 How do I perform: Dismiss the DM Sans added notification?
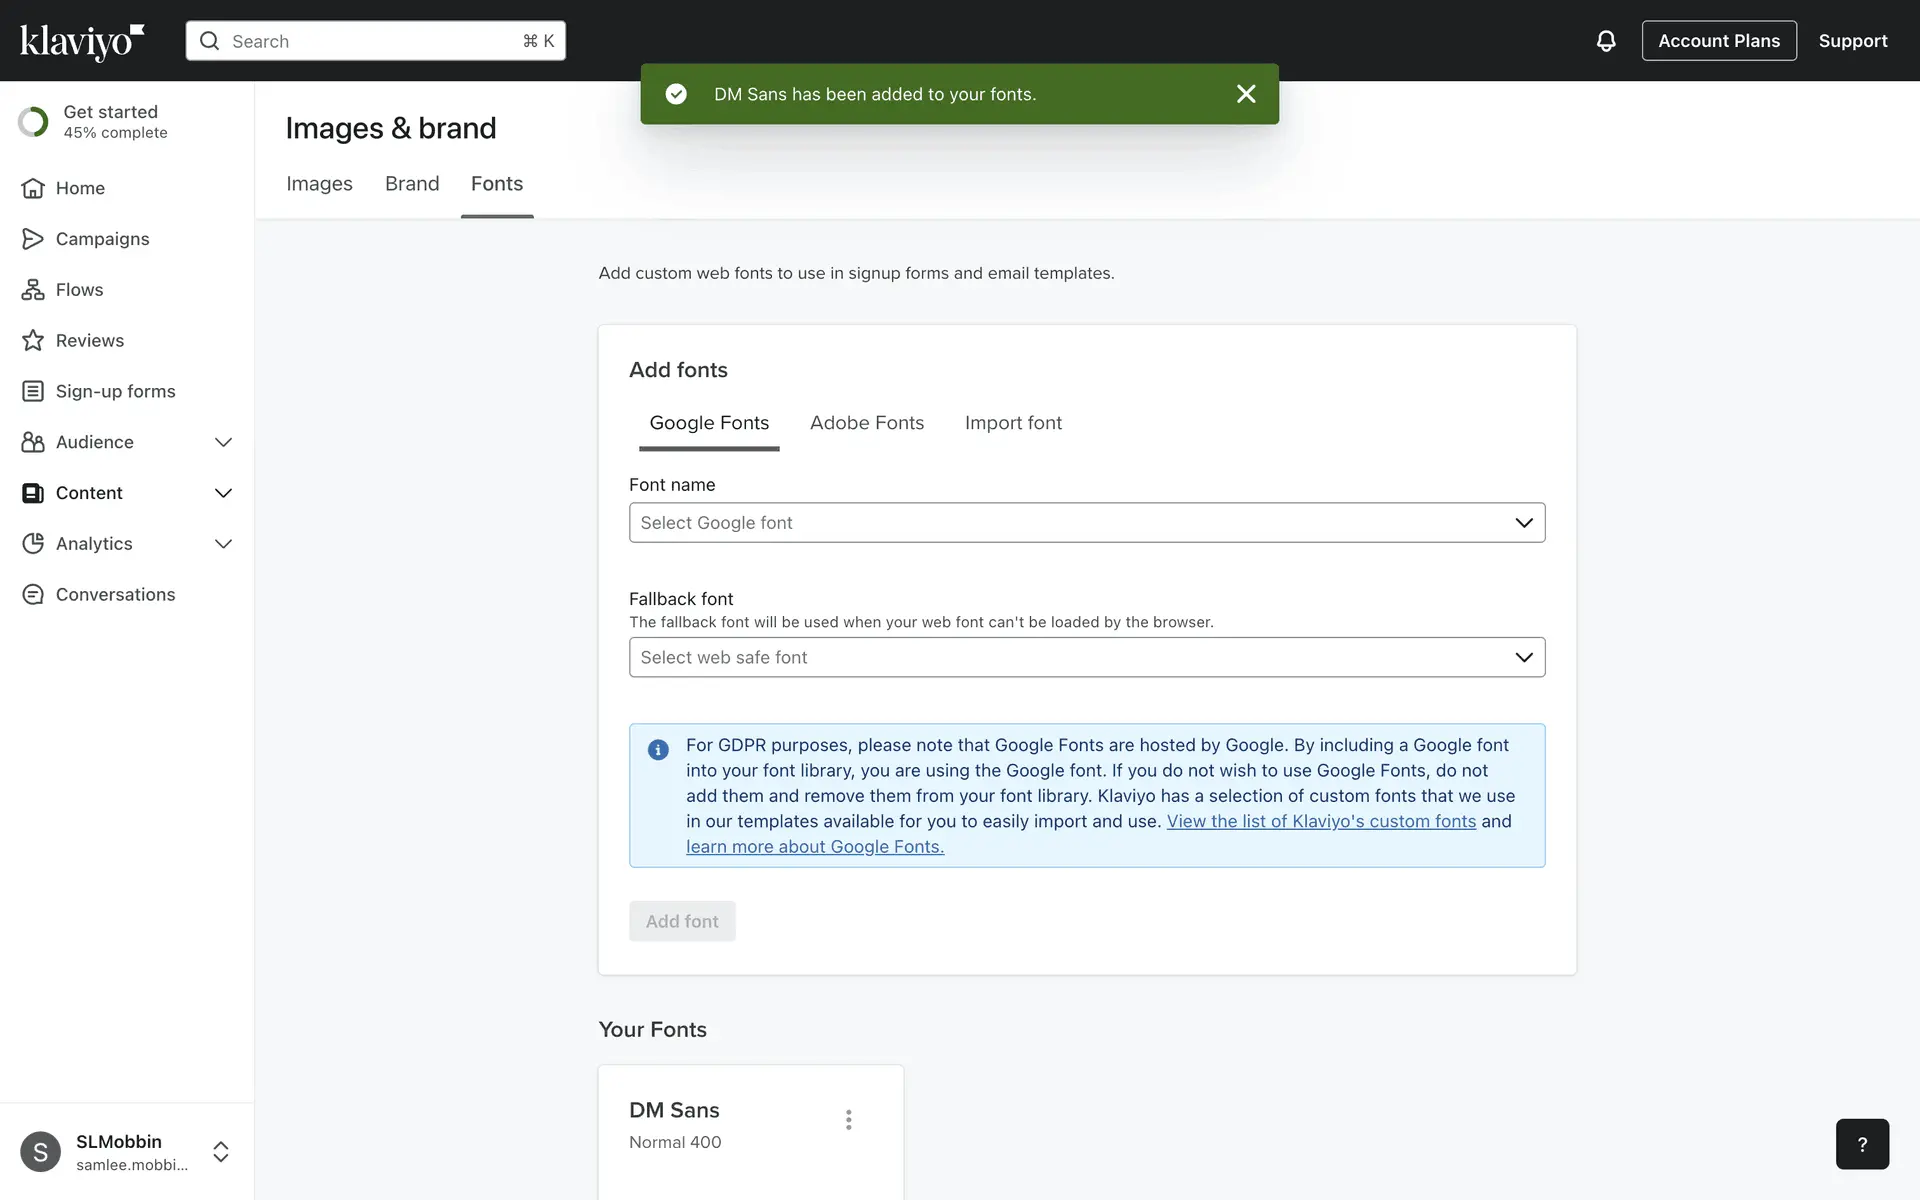pyautogui.click(x=1245, y=94)
